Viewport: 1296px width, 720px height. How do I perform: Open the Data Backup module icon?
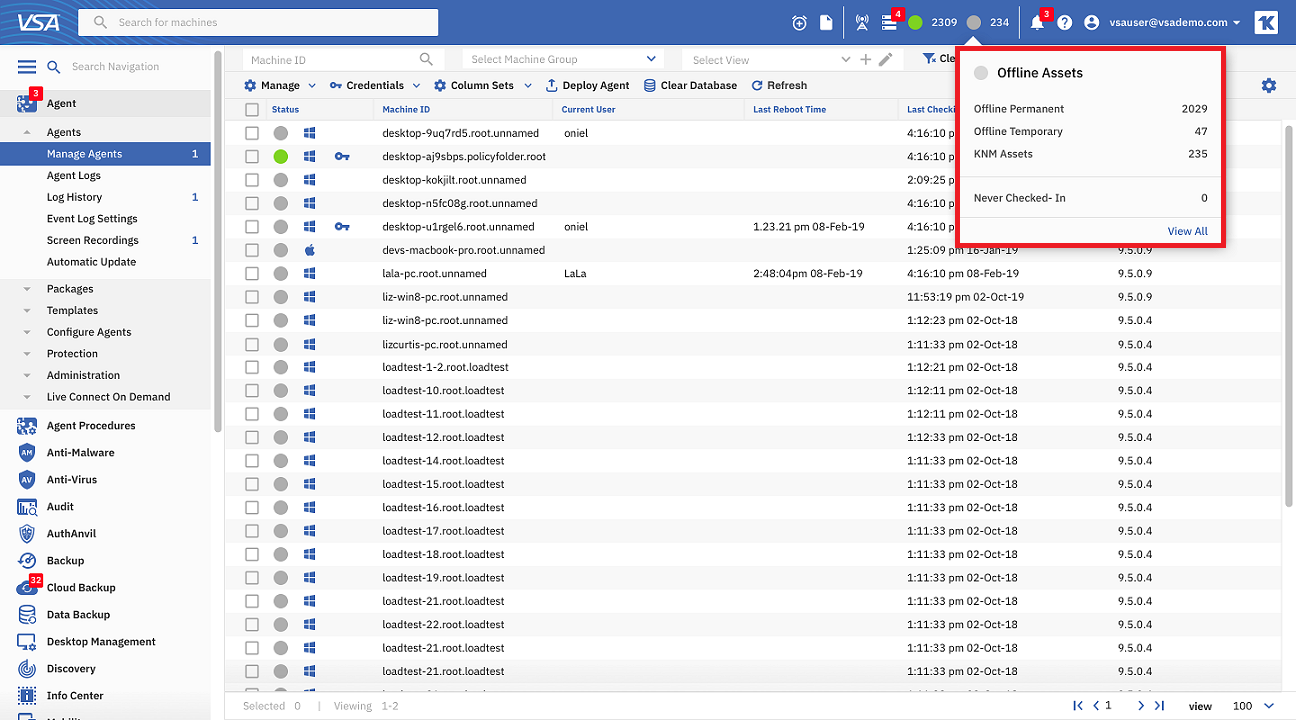[27, 615]
